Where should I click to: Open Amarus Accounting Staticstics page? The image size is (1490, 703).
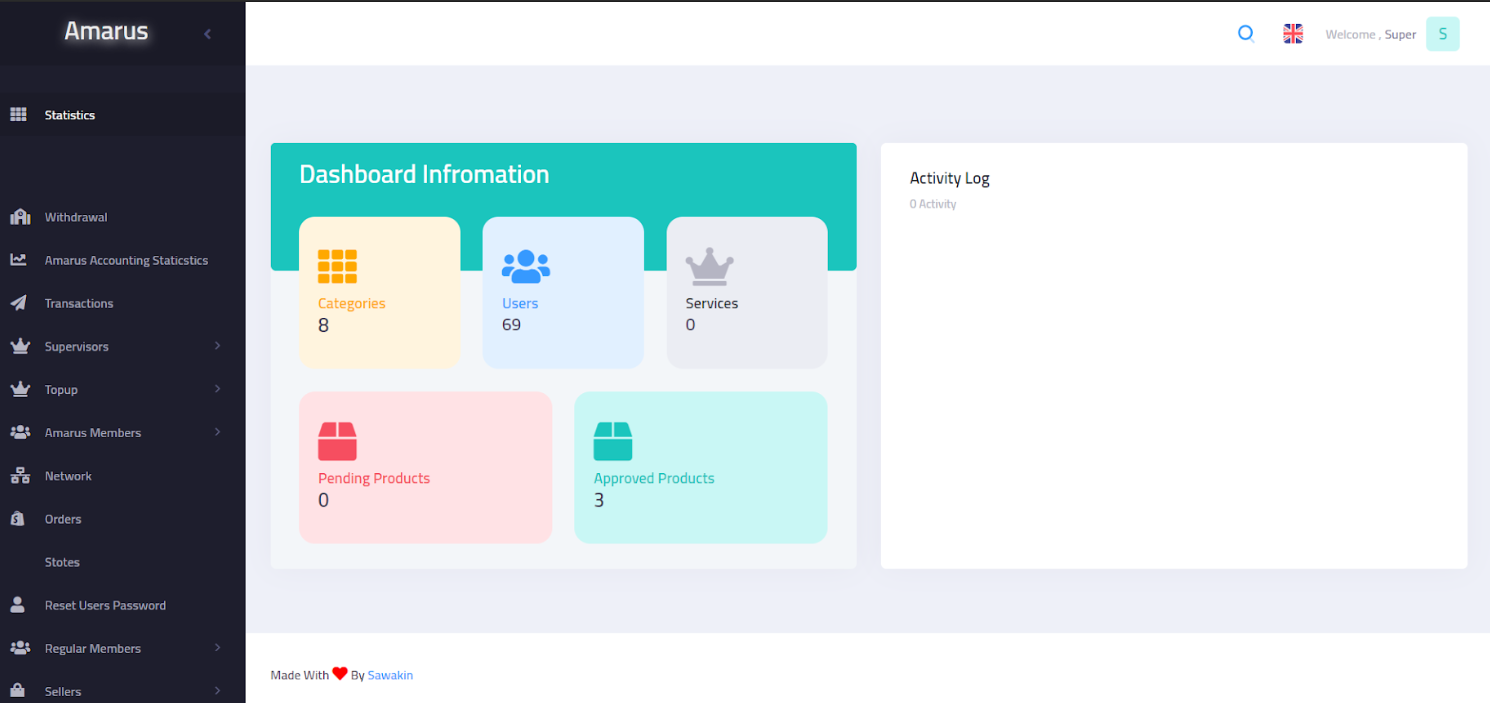[x=126, y=260]
